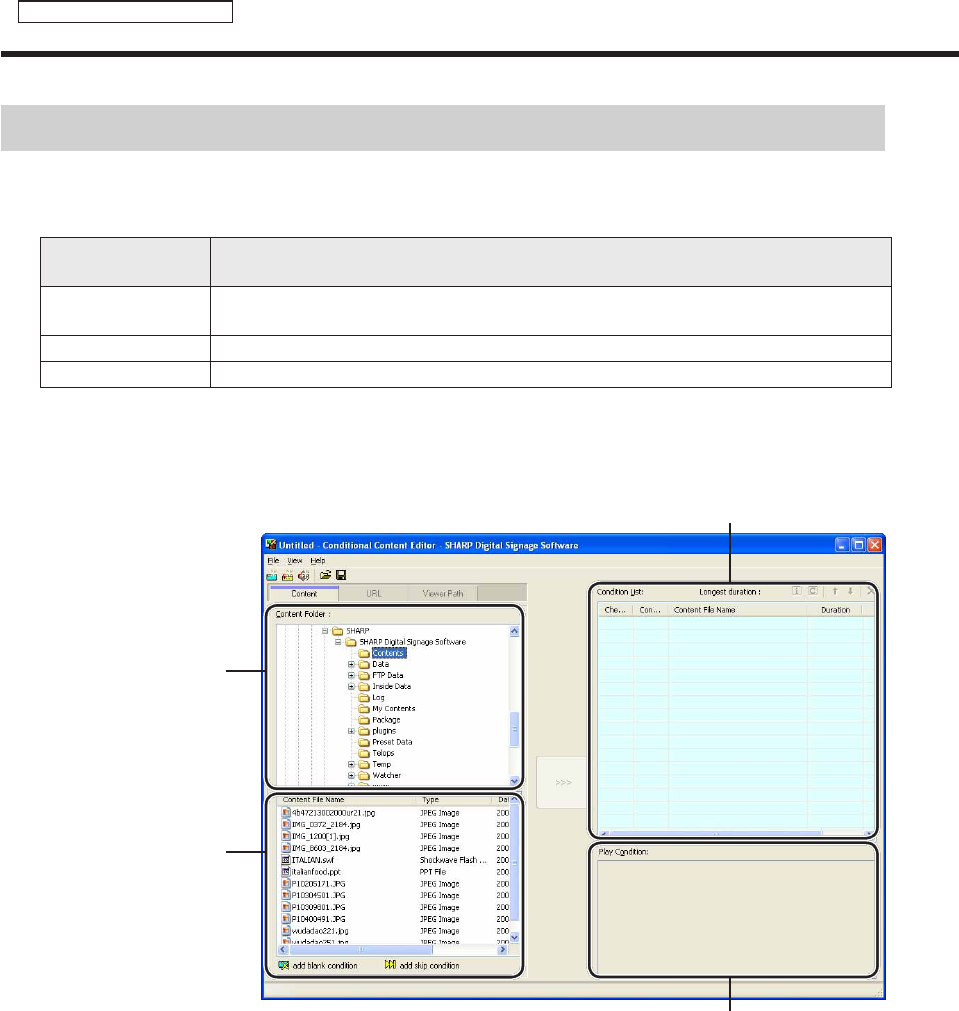Click the folder icon next to Package
959x1011 pixels.
coord(364,720)
